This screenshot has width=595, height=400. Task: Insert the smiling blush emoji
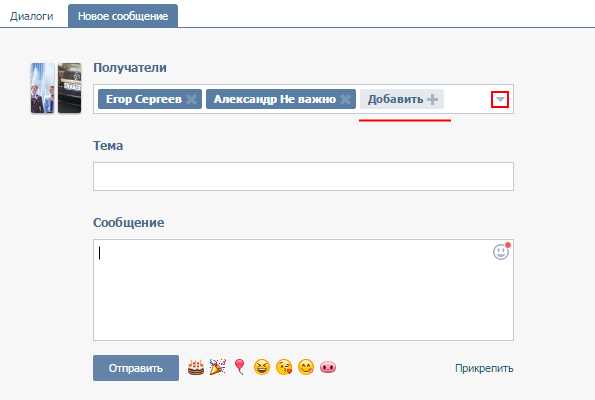tap(306, 367)
